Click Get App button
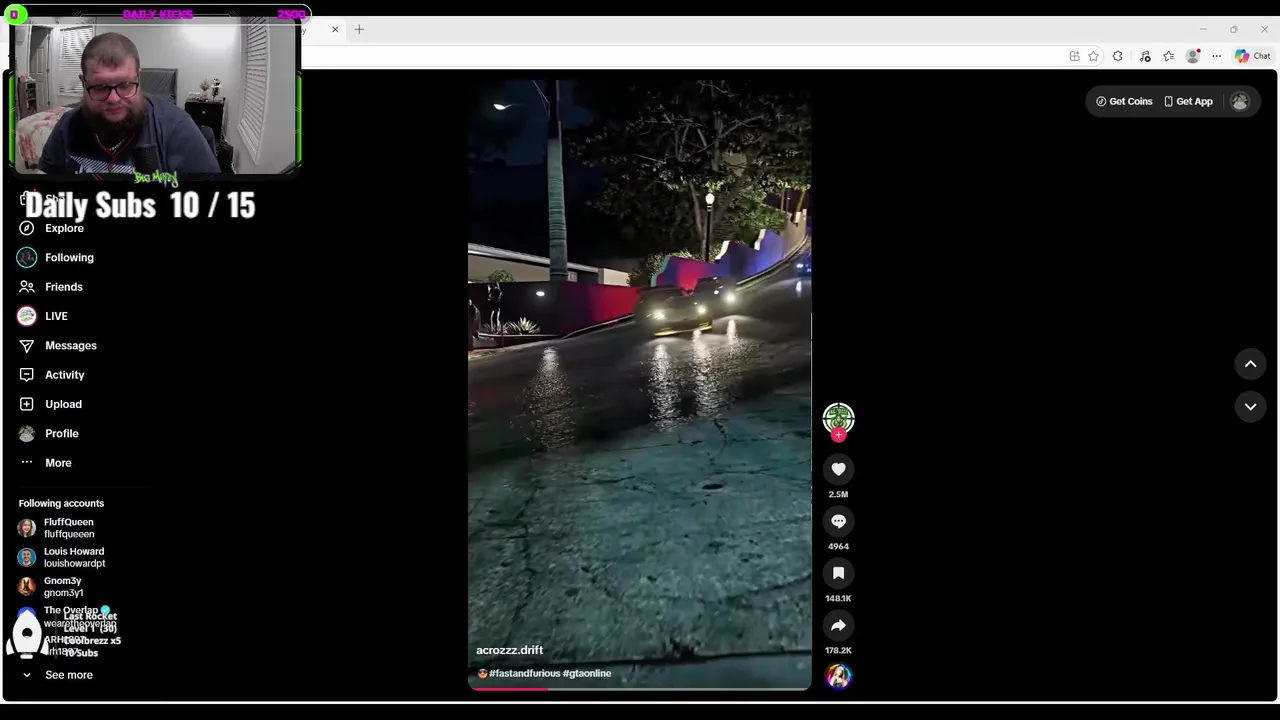 1188,101
